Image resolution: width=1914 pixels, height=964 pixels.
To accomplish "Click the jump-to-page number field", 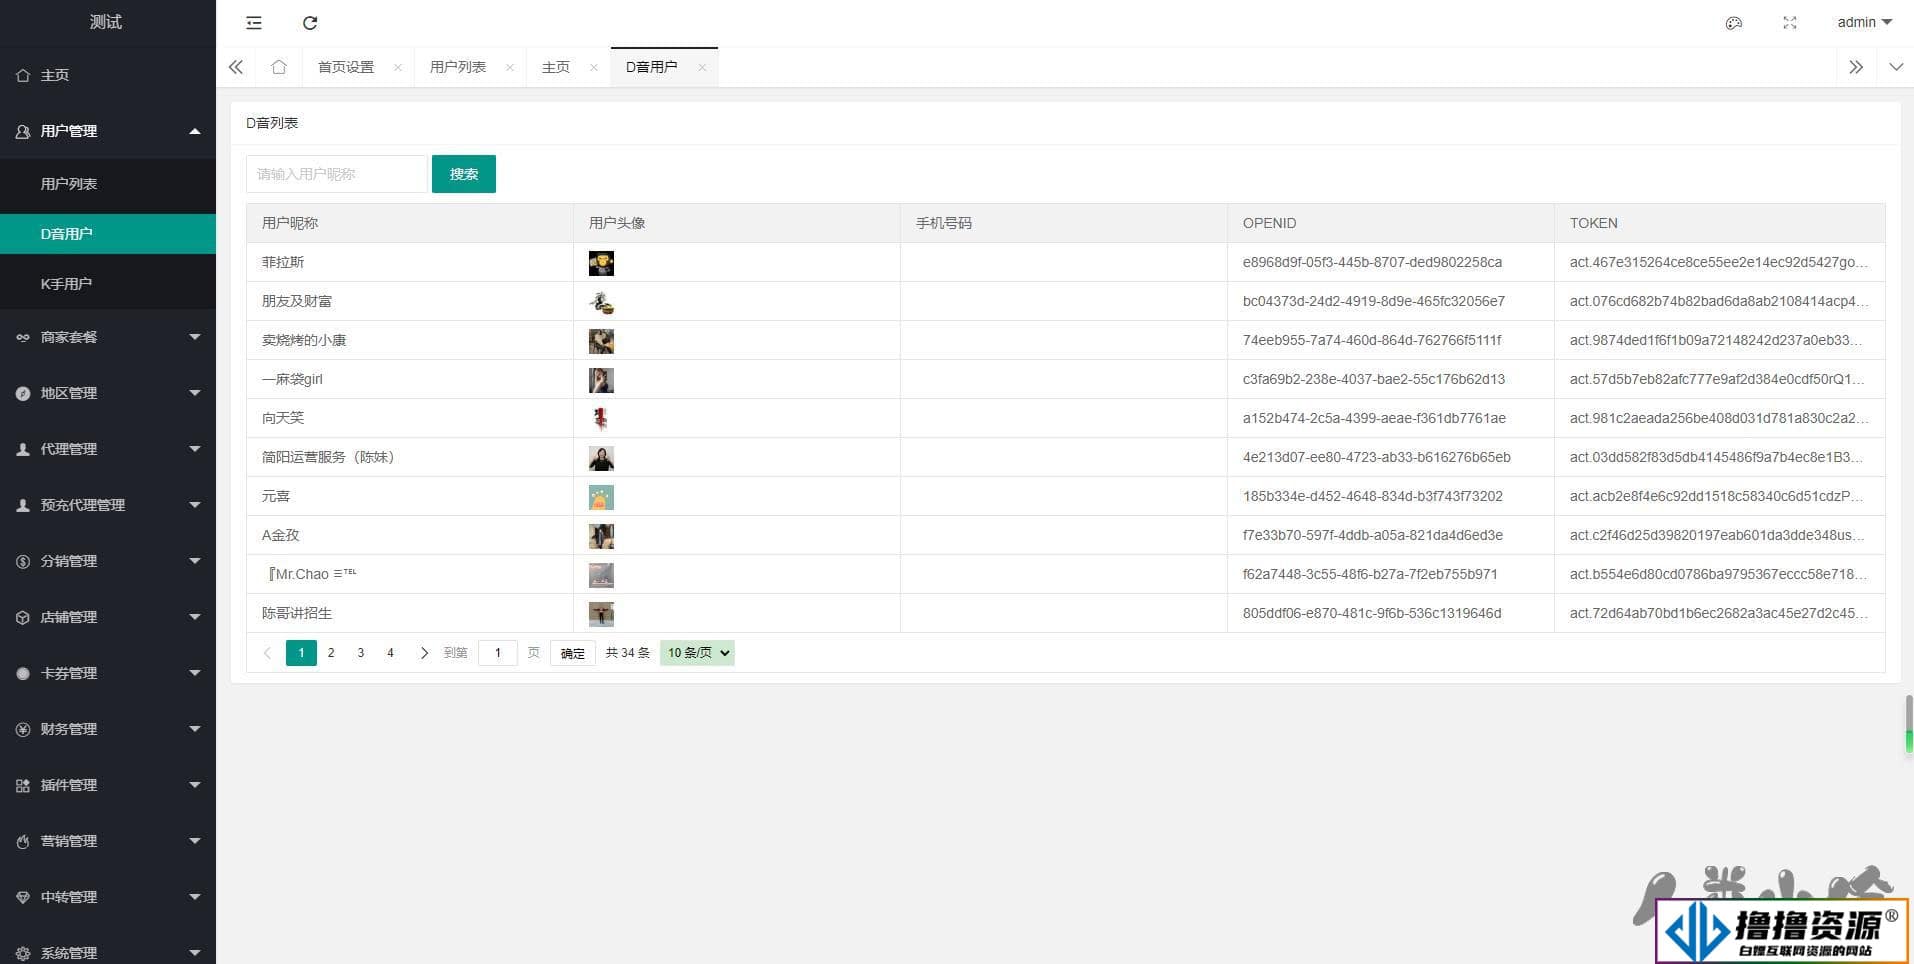I will click(x=498, y=653).
